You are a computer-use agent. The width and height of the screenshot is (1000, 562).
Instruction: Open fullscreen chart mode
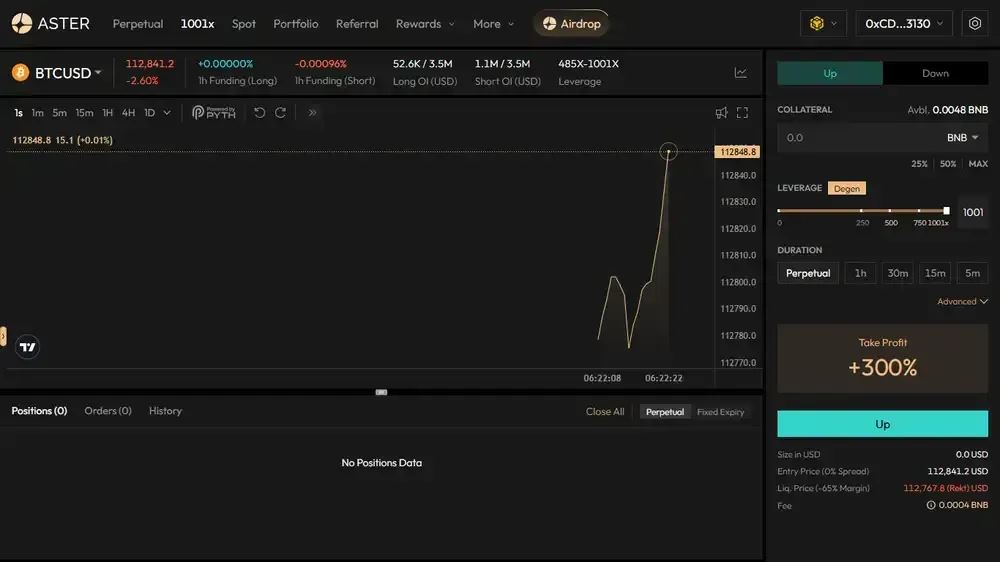click(x=742, y=113)
